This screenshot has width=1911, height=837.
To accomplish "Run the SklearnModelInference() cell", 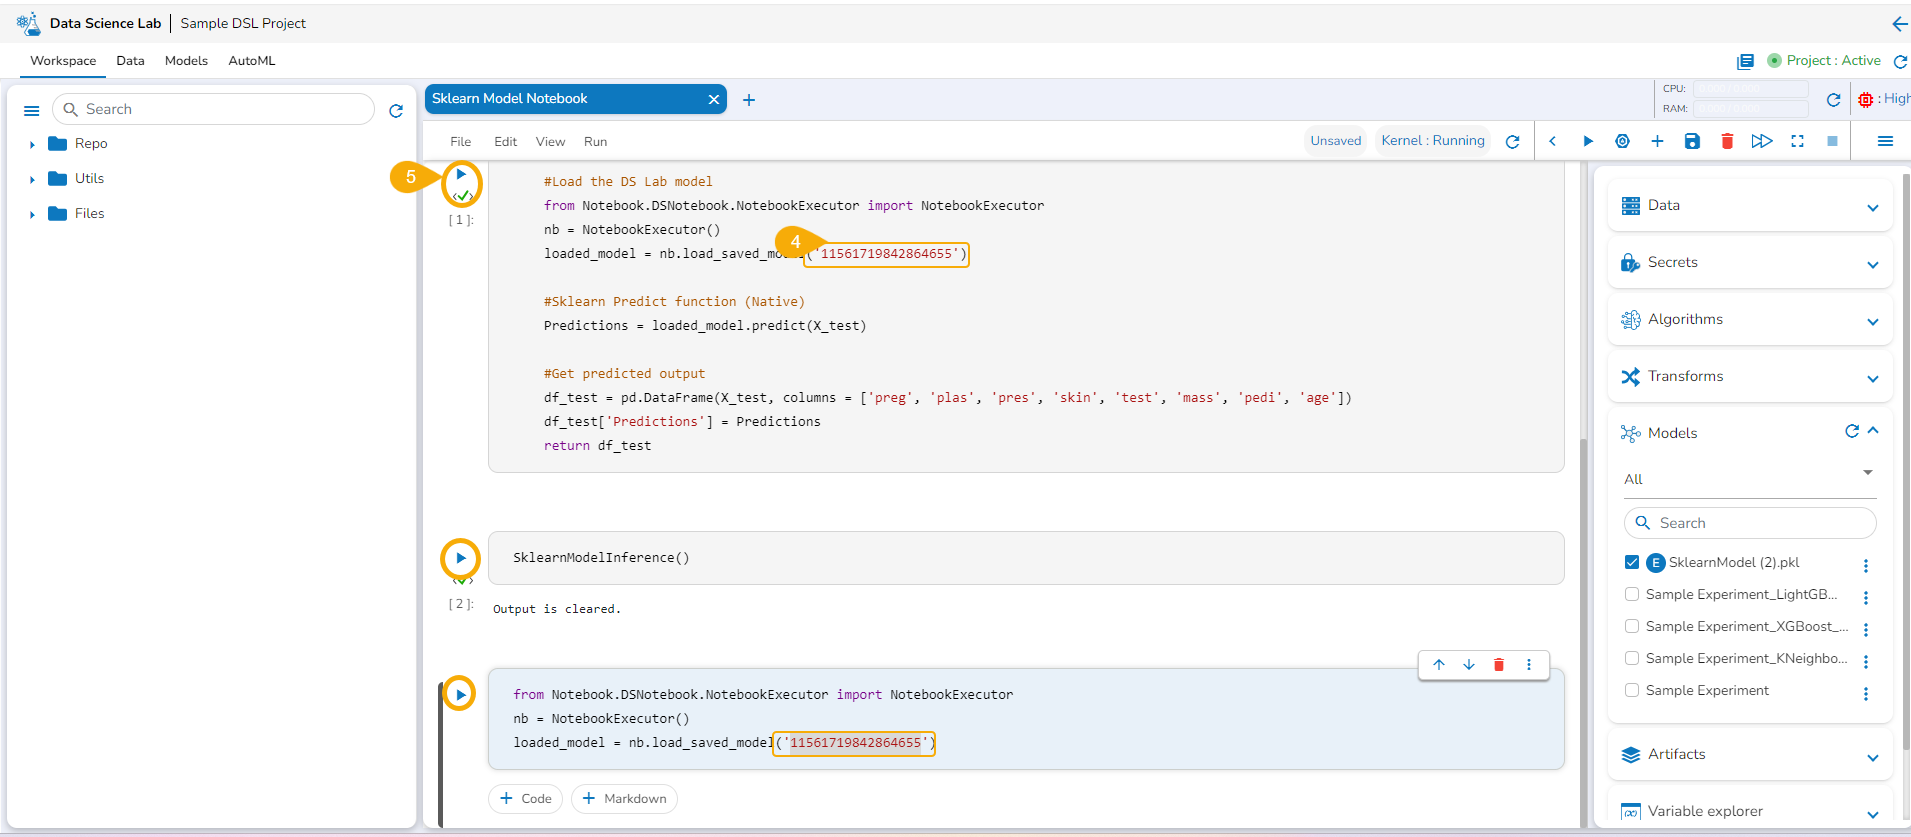I will (460, 558).
